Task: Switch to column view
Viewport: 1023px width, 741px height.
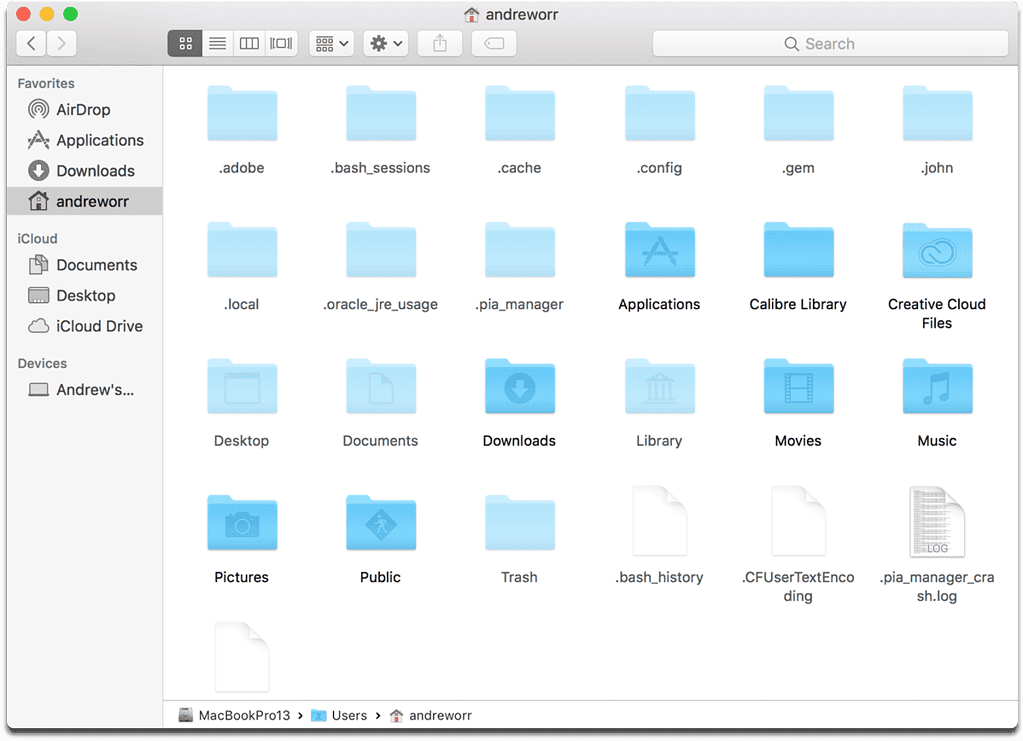Action: (x=249, y=43)
